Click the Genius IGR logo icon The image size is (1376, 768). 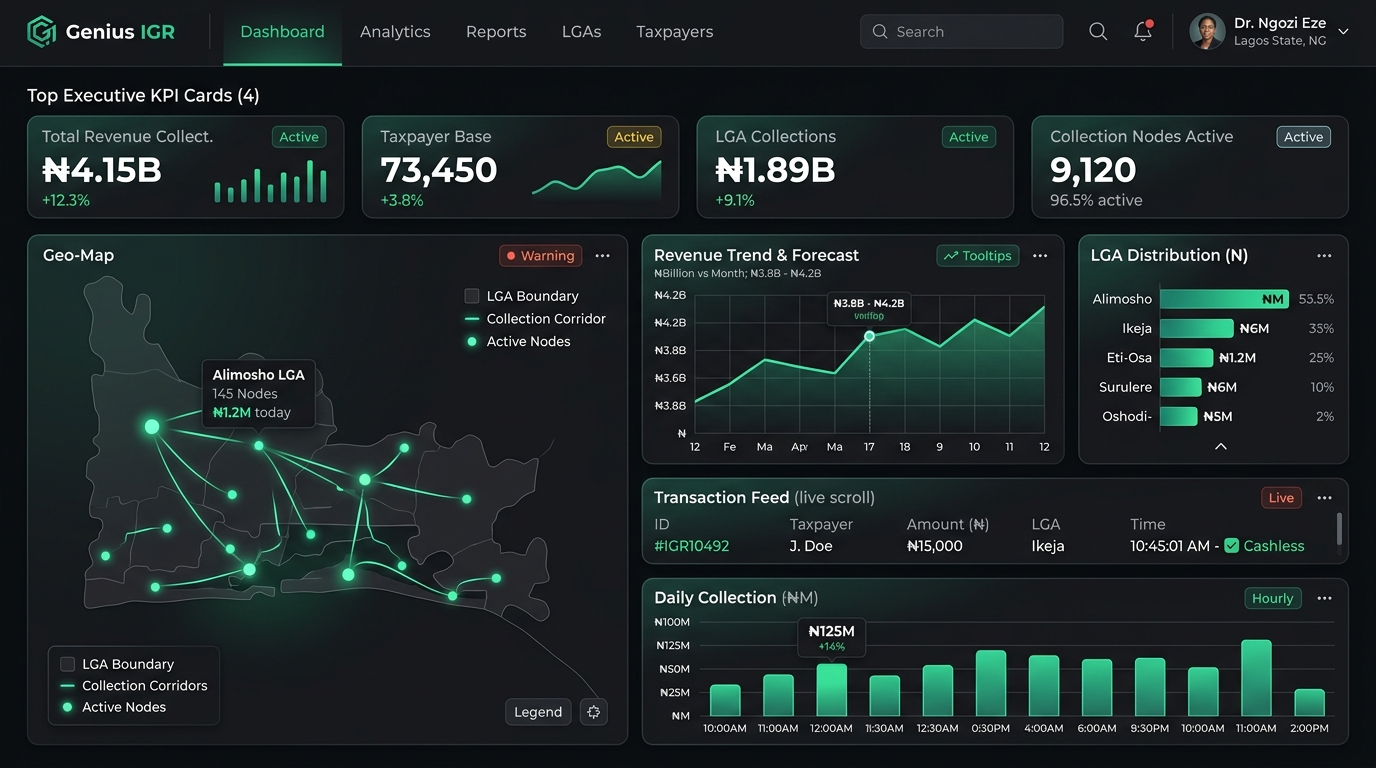click(x=41, y=32)
